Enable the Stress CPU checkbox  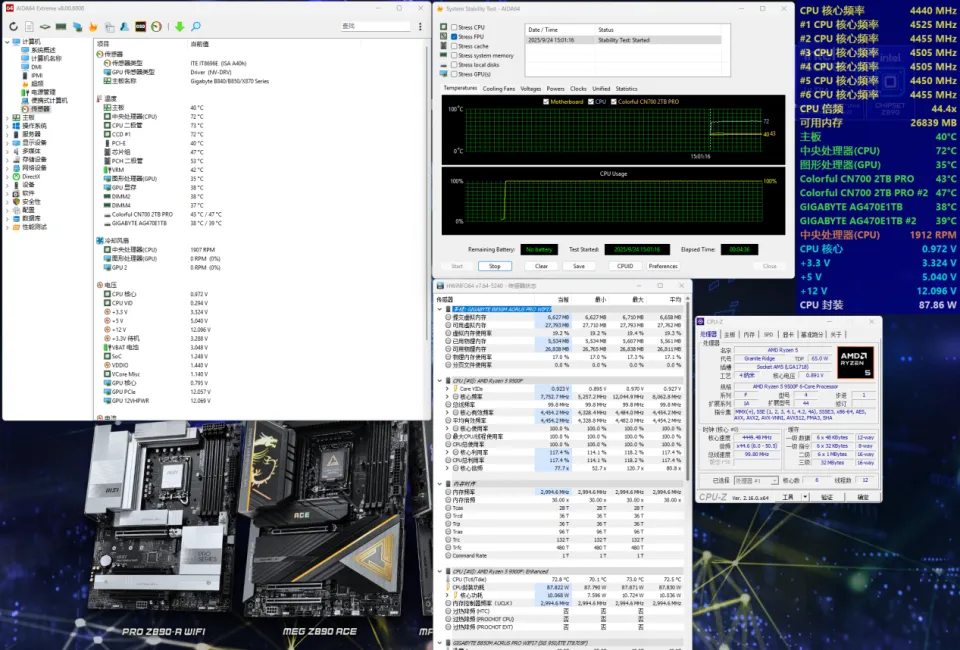[x=455, y=27]
